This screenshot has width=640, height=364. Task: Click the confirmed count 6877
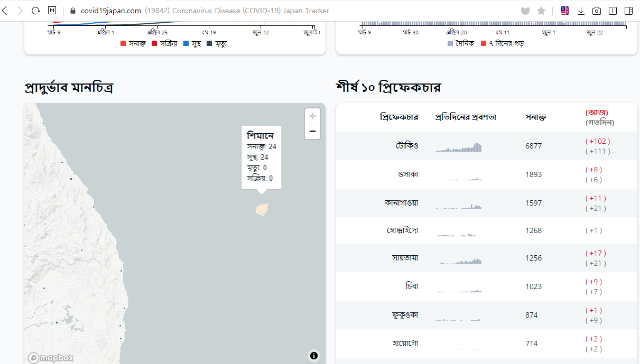tap(533, 146)
